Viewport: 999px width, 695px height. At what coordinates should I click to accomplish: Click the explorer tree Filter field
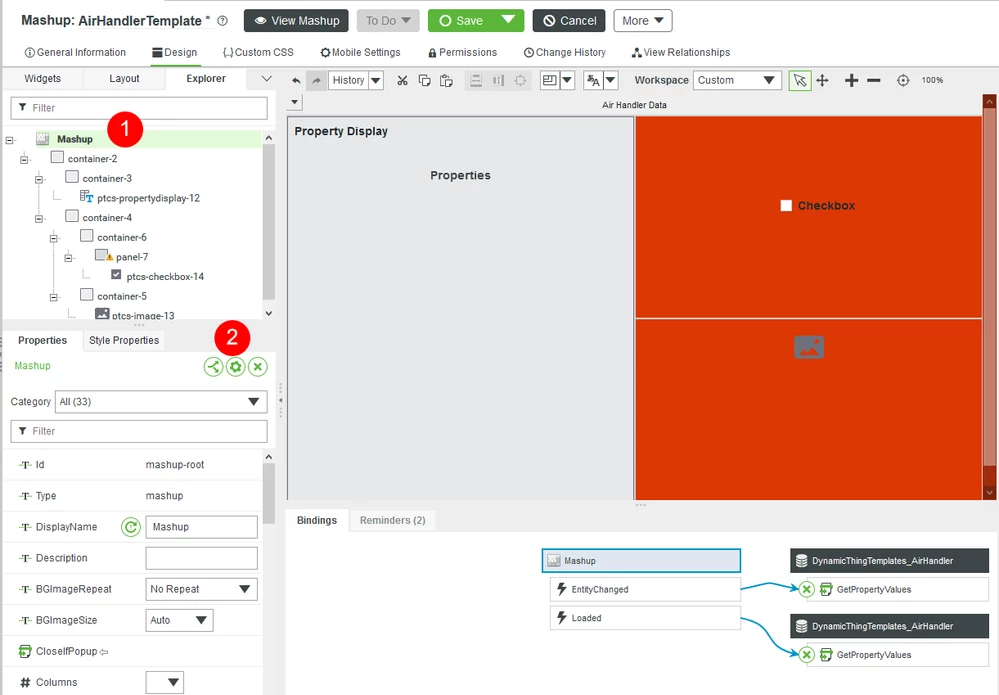click(x=139, y=108)
